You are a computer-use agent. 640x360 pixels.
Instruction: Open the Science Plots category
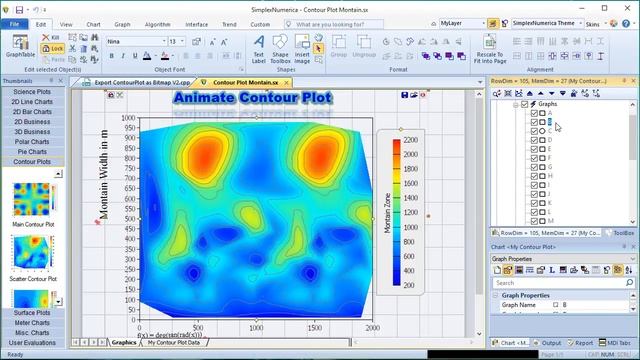[32, 92]
